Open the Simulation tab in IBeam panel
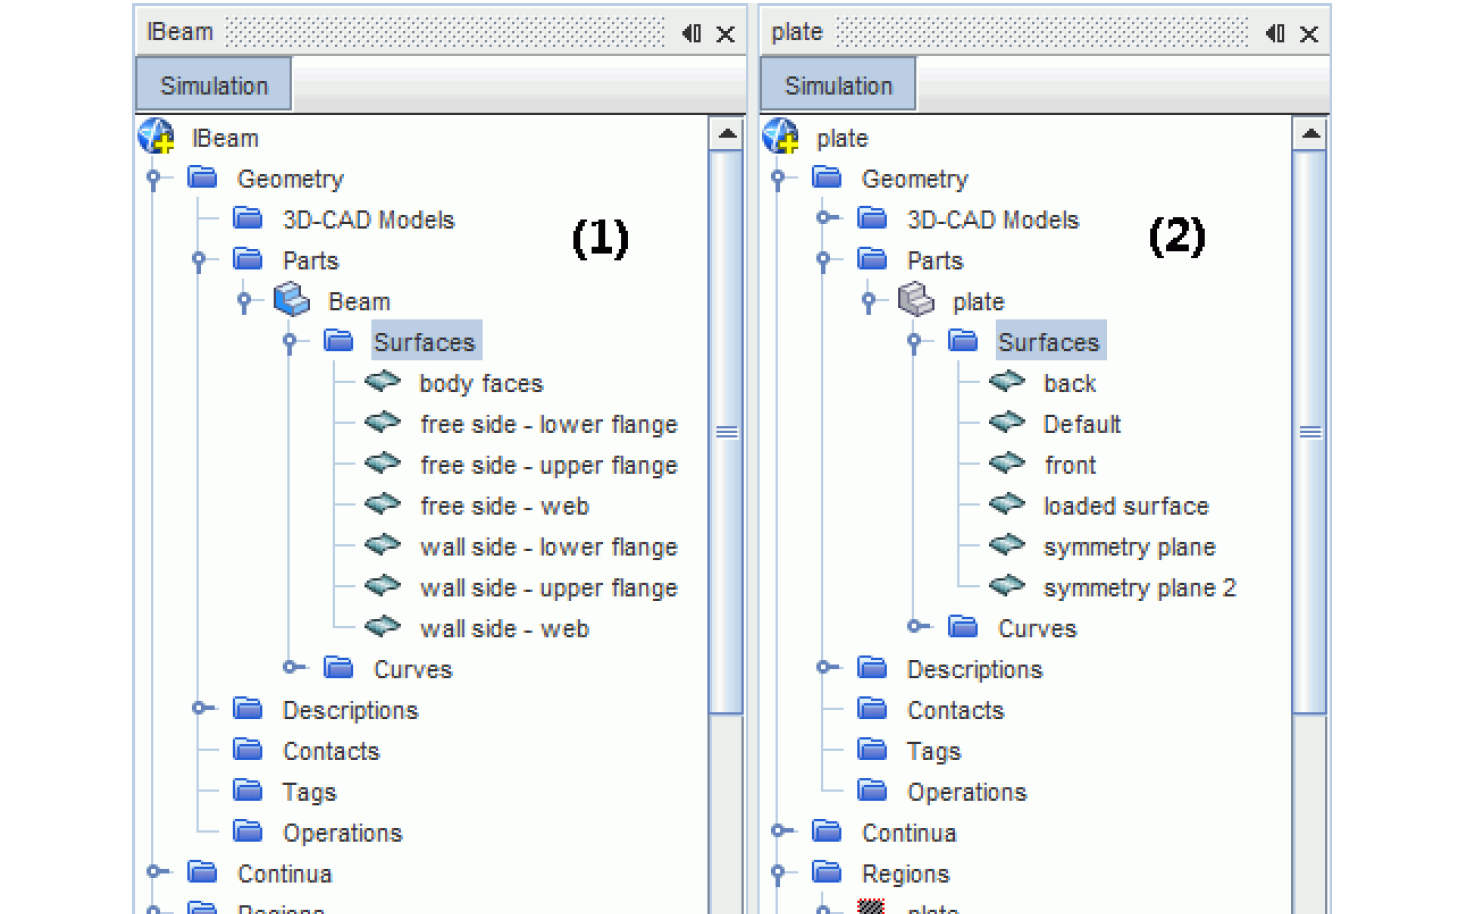The height and width of the screenshot is (914, 1459). (x=214, y=85)
